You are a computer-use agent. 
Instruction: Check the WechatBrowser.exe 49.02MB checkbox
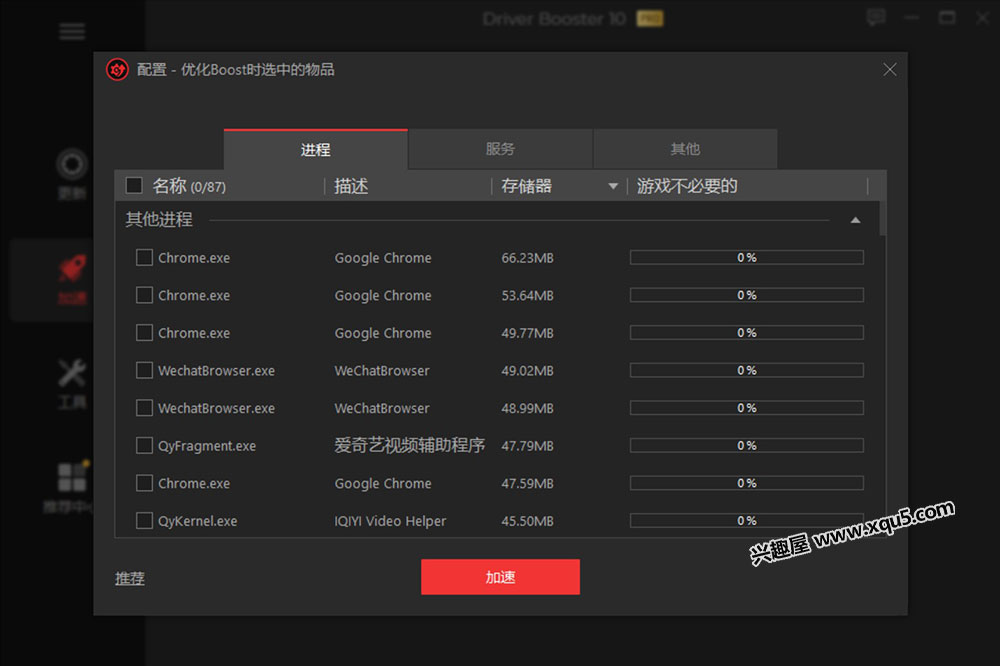[x=144, y=371]
